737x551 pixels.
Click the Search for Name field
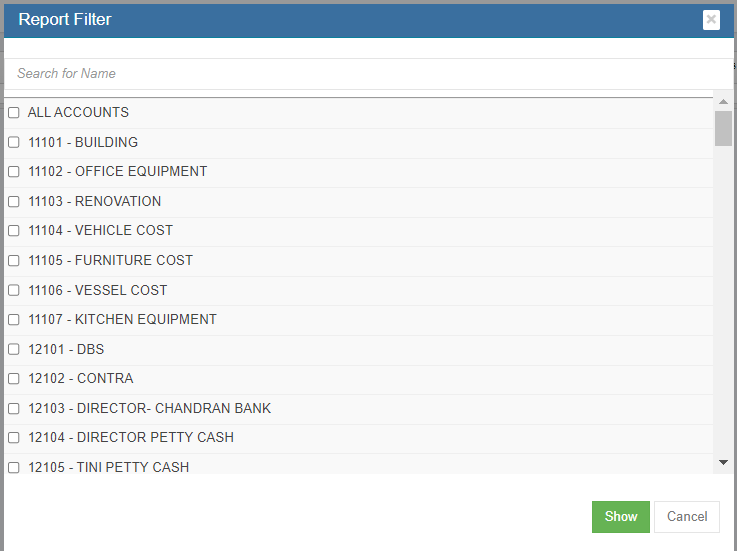click(x=368, y=74)
